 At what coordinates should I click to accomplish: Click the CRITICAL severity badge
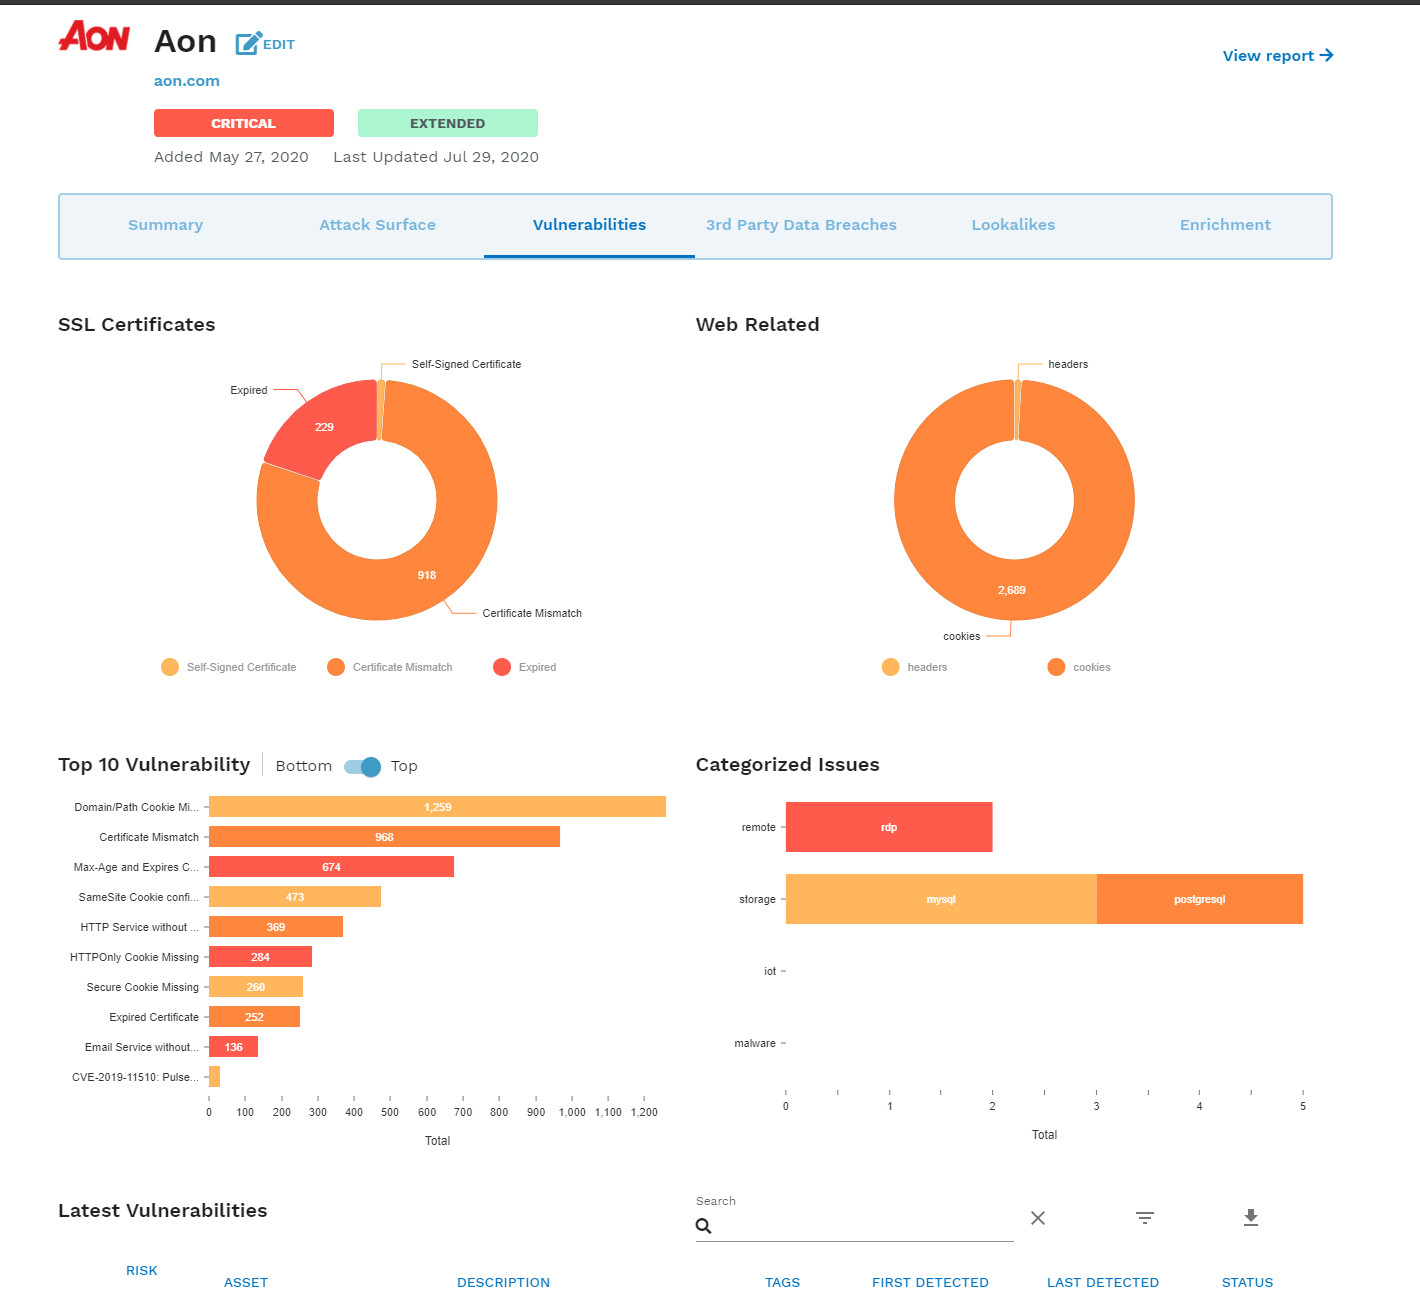click(x=243, y=122)
